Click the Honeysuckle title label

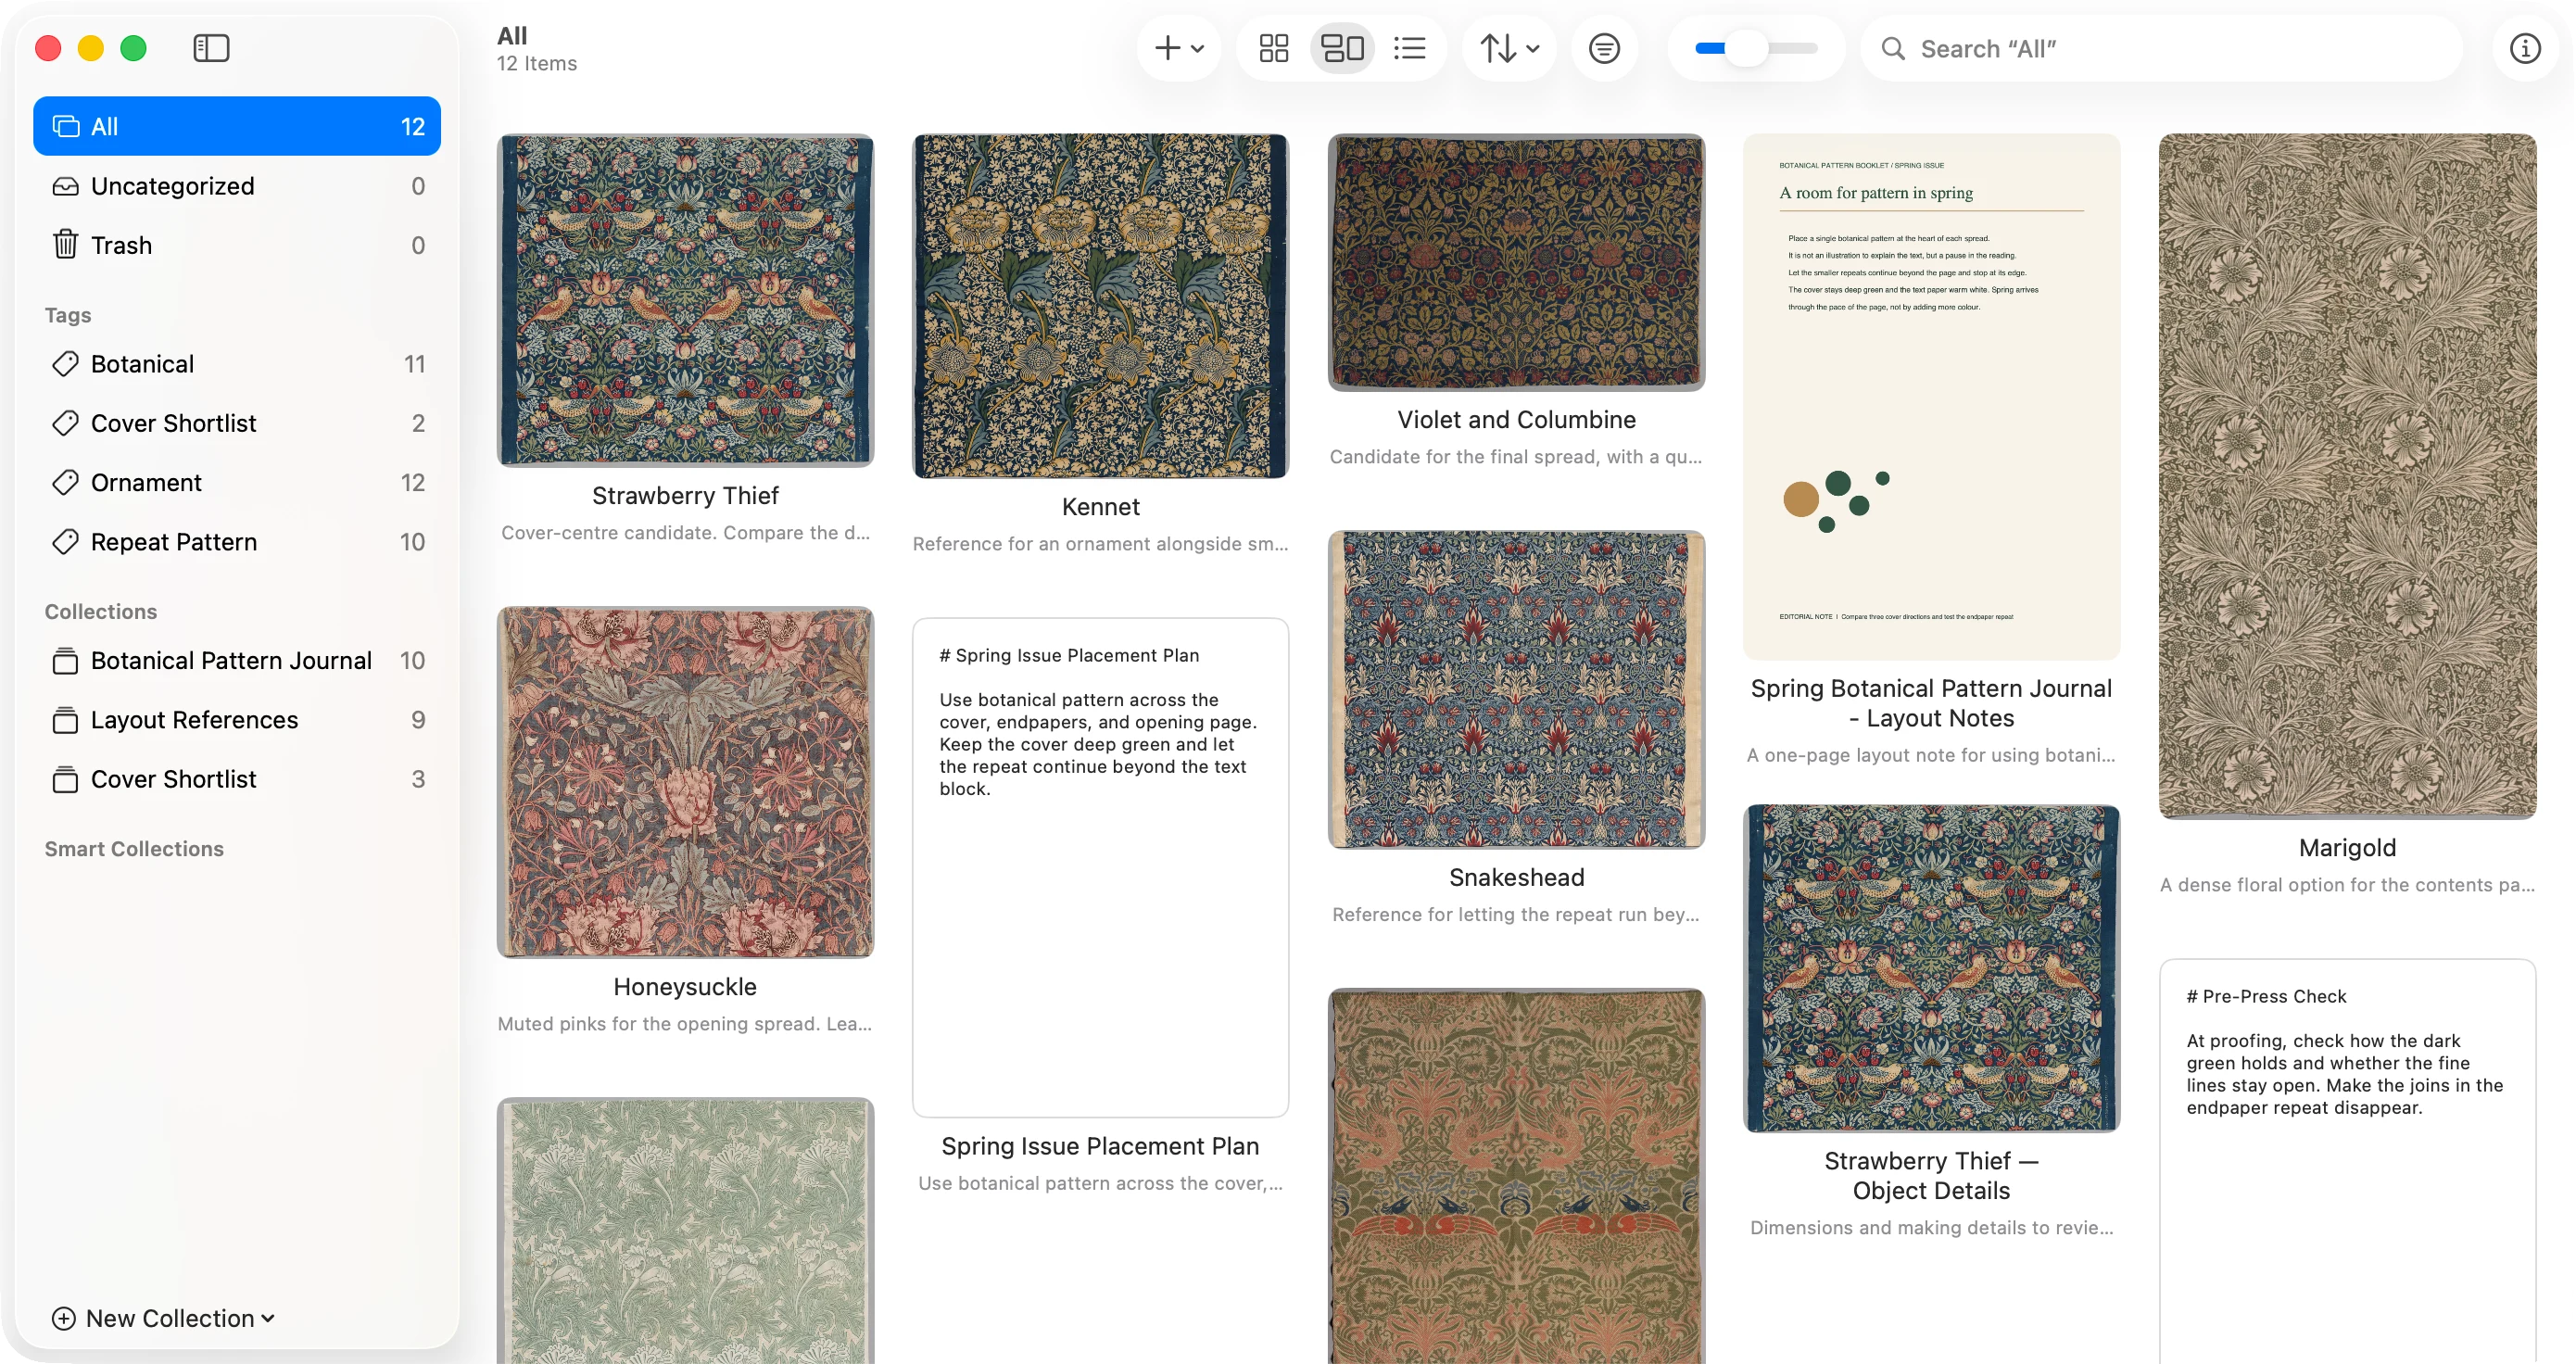(x=685, y=987)
